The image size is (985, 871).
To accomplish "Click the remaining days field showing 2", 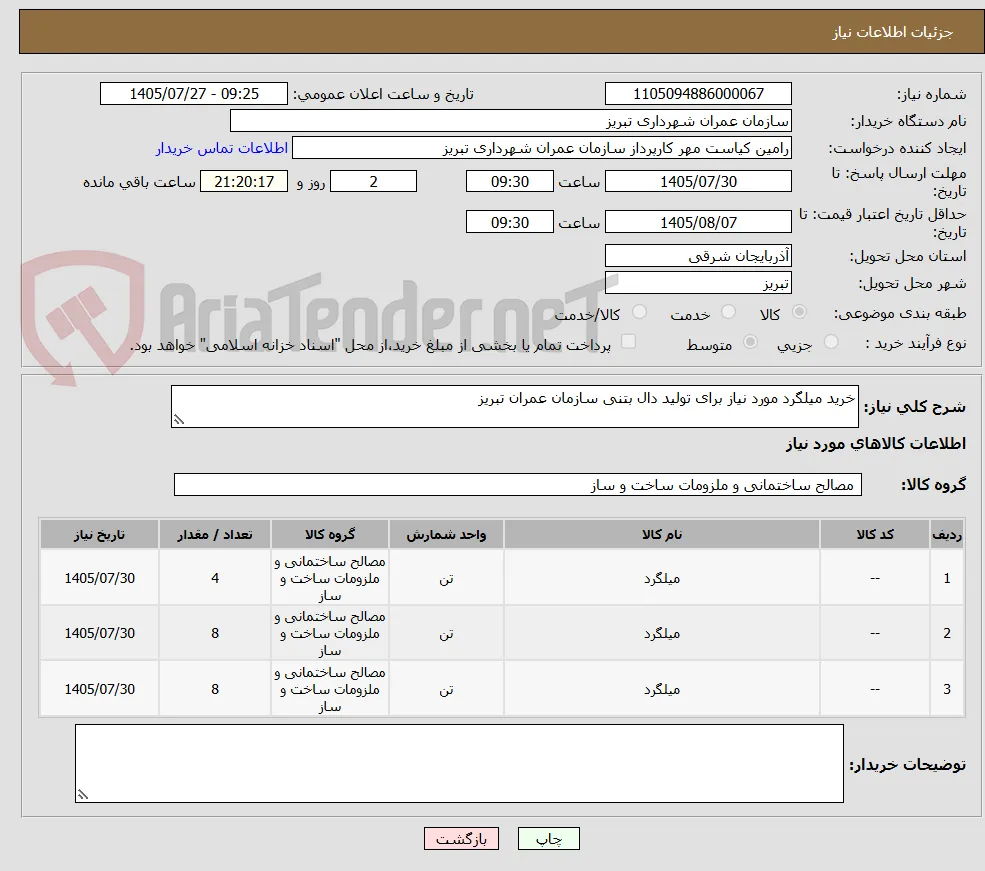I will [373, 181].
